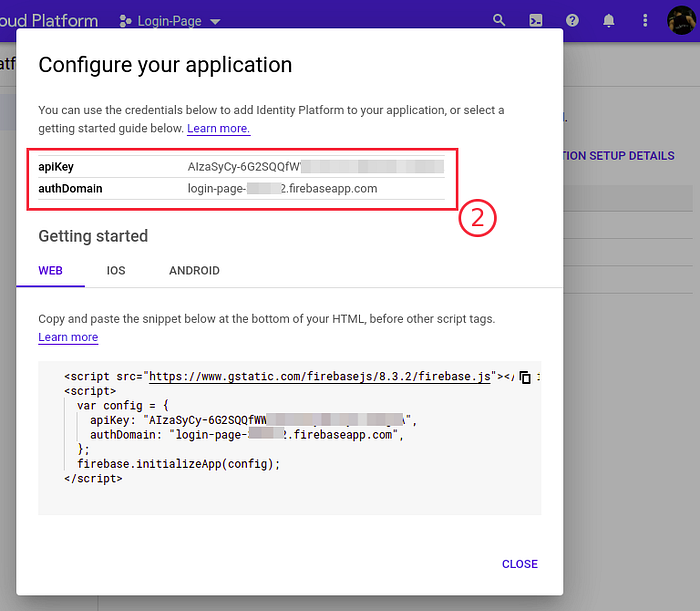Click the apiKey value in the credentials table
700x611 pixels.
pyautogui.click(x=316, y=166)
